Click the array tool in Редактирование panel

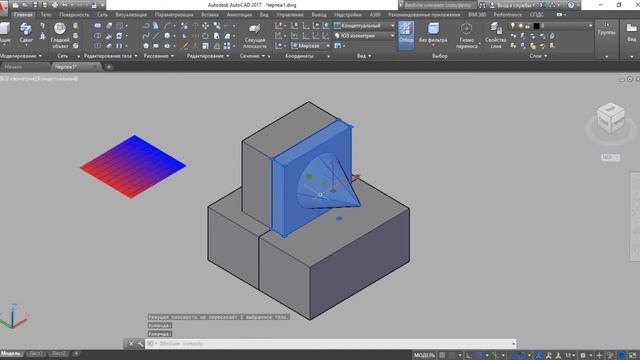[227, 46]
